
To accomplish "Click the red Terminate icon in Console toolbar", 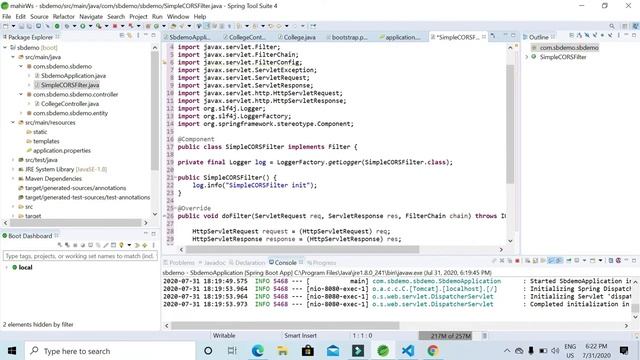I will (517, 261).
